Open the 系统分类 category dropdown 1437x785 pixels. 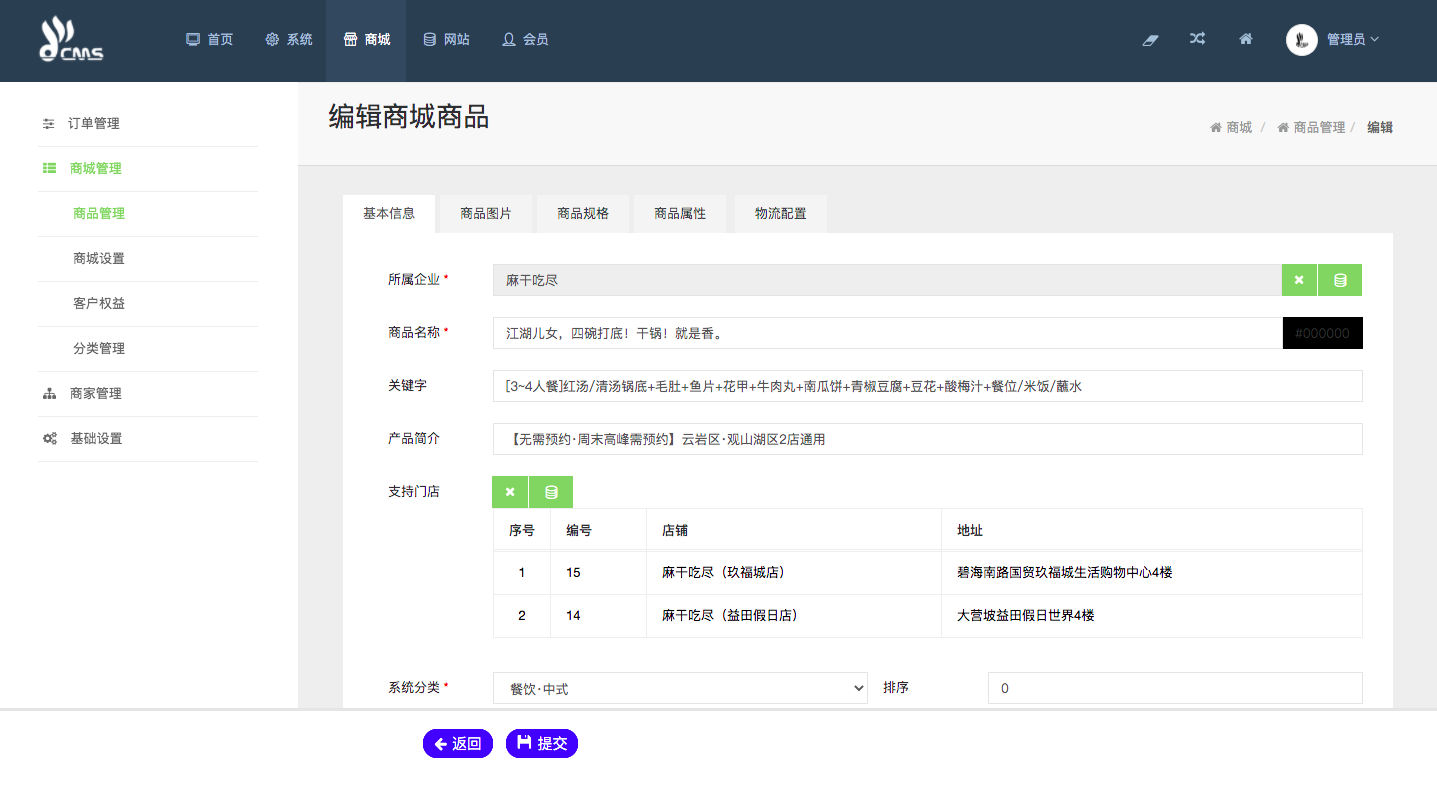[x=680, y=688]
